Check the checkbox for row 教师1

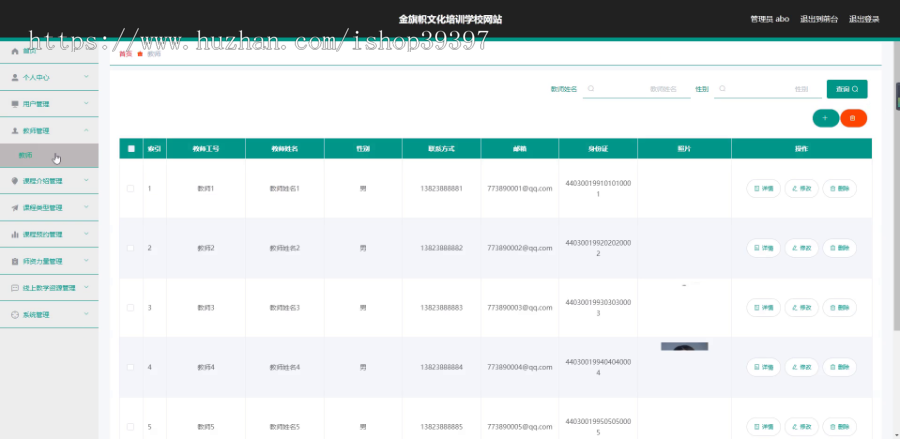coord(130,188)
